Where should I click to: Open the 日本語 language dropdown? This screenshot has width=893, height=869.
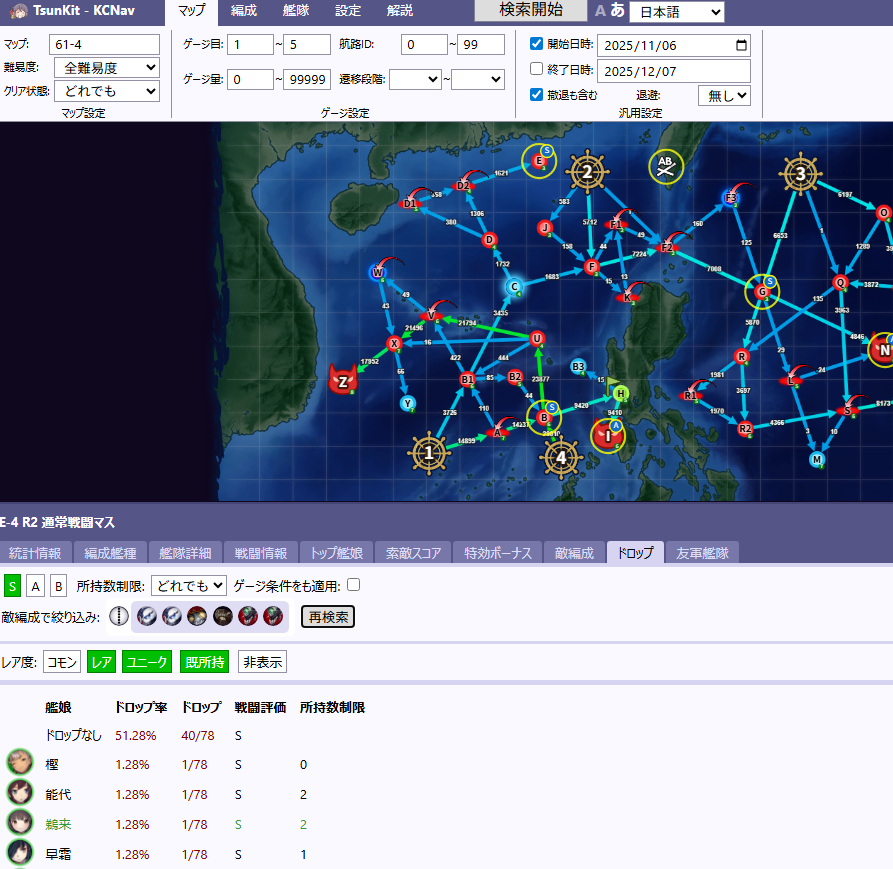pos(677,12)
